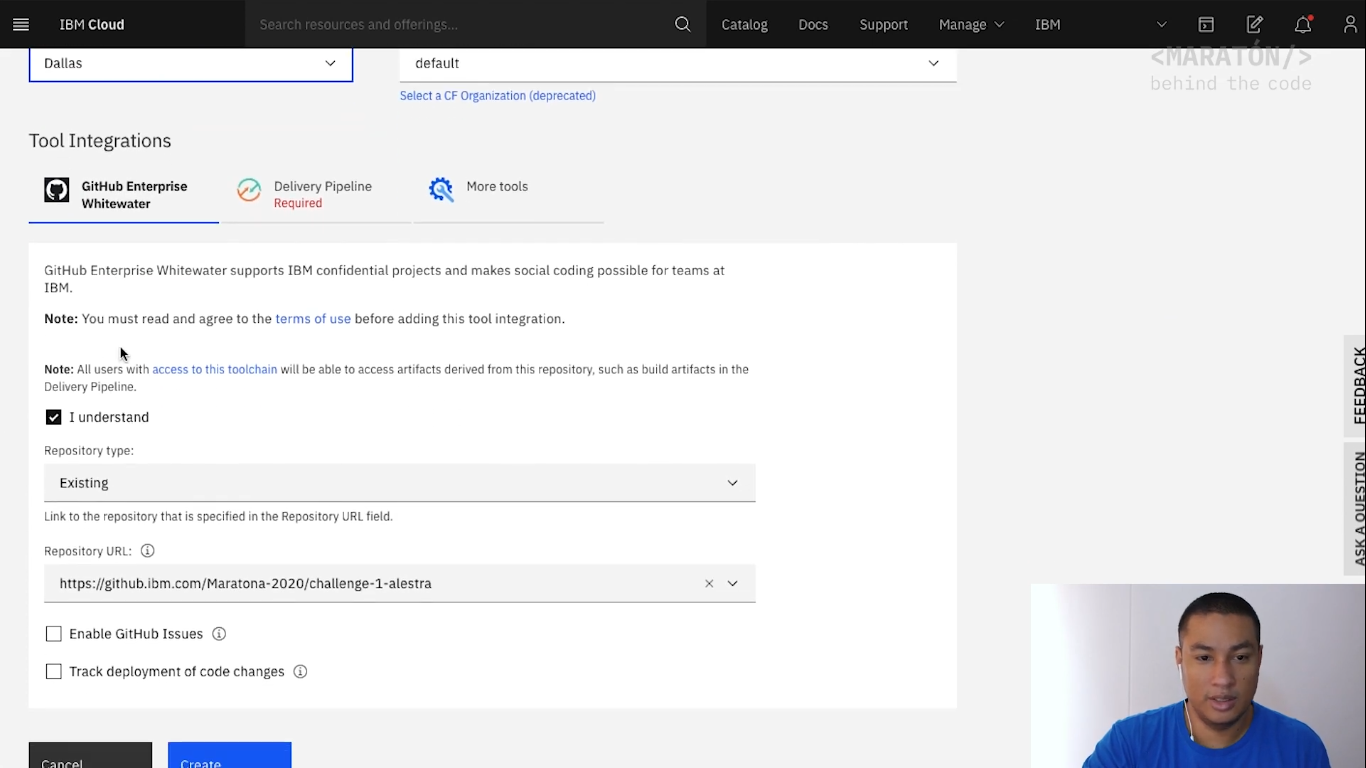Click the GitHub Enterprise Whitewater logo icon
1366x768 pixels.
pyautogui.click(x=57, y=190)
